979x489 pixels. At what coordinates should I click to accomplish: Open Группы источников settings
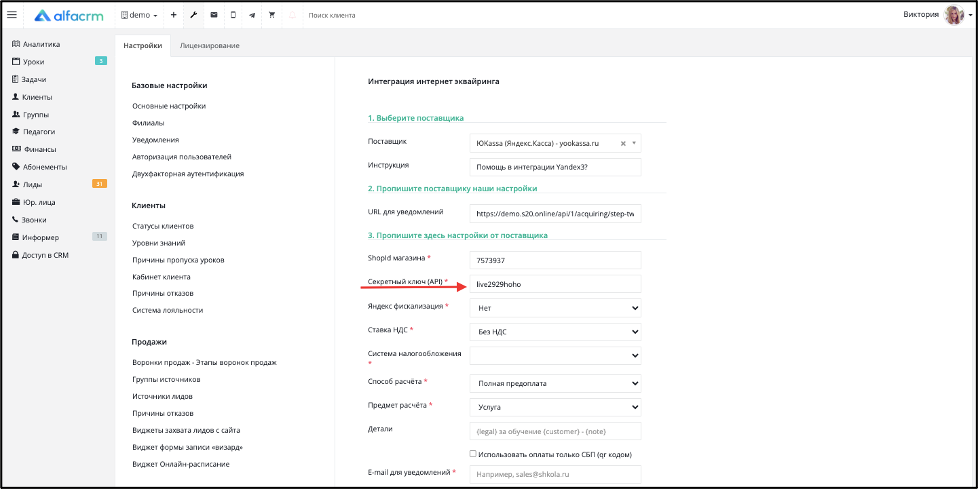click(x=166, y=379)
